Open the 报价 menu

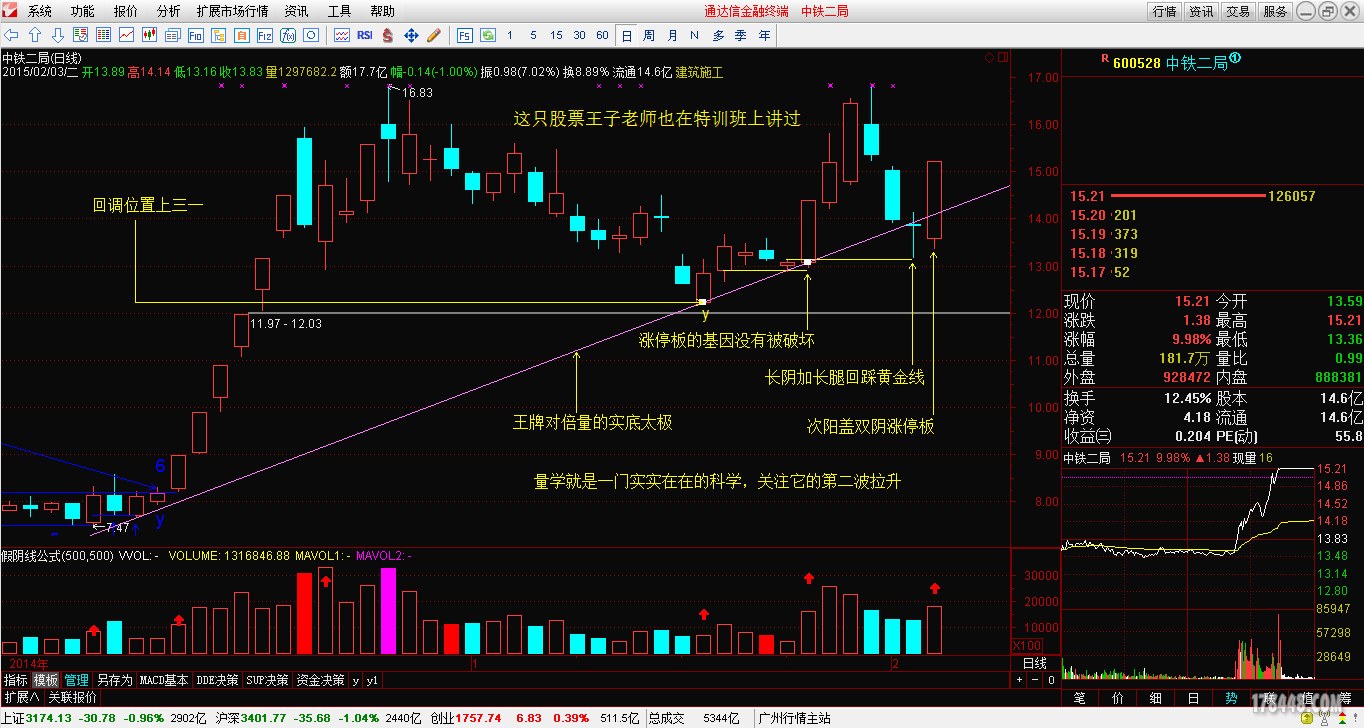126,11
